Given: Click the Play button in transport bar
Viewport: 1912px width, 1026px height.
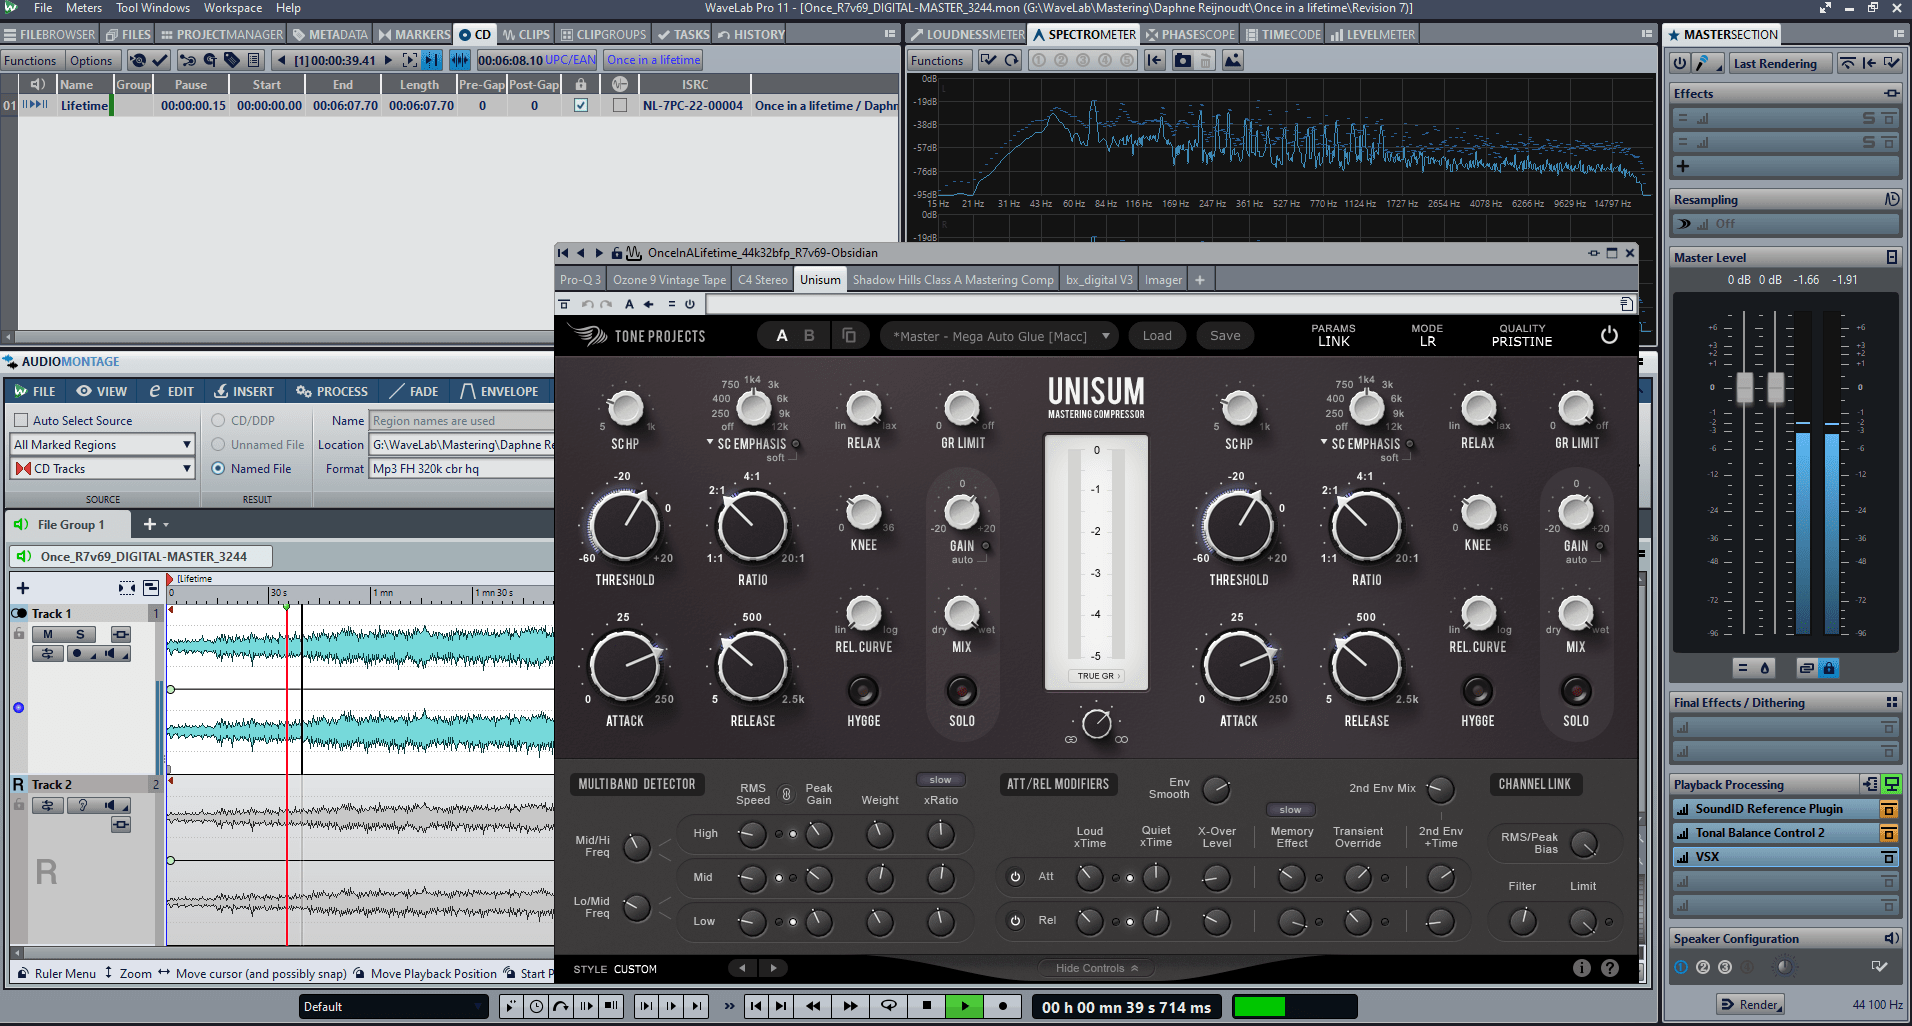Looking at the screenshot, I should point(964,1006).
